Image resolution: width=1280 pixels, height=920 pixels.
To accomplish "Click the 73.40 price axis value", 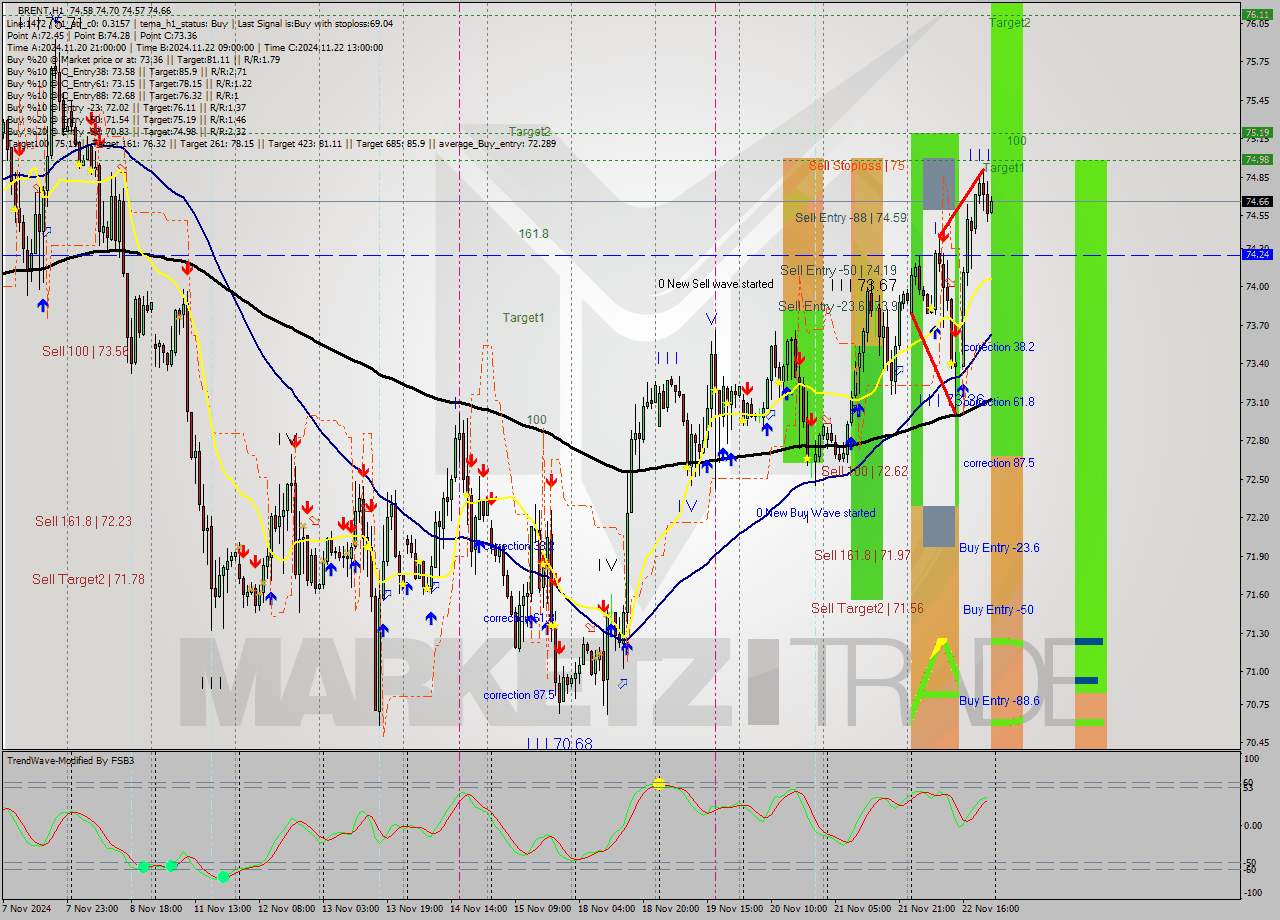I will click(1257, 364).
